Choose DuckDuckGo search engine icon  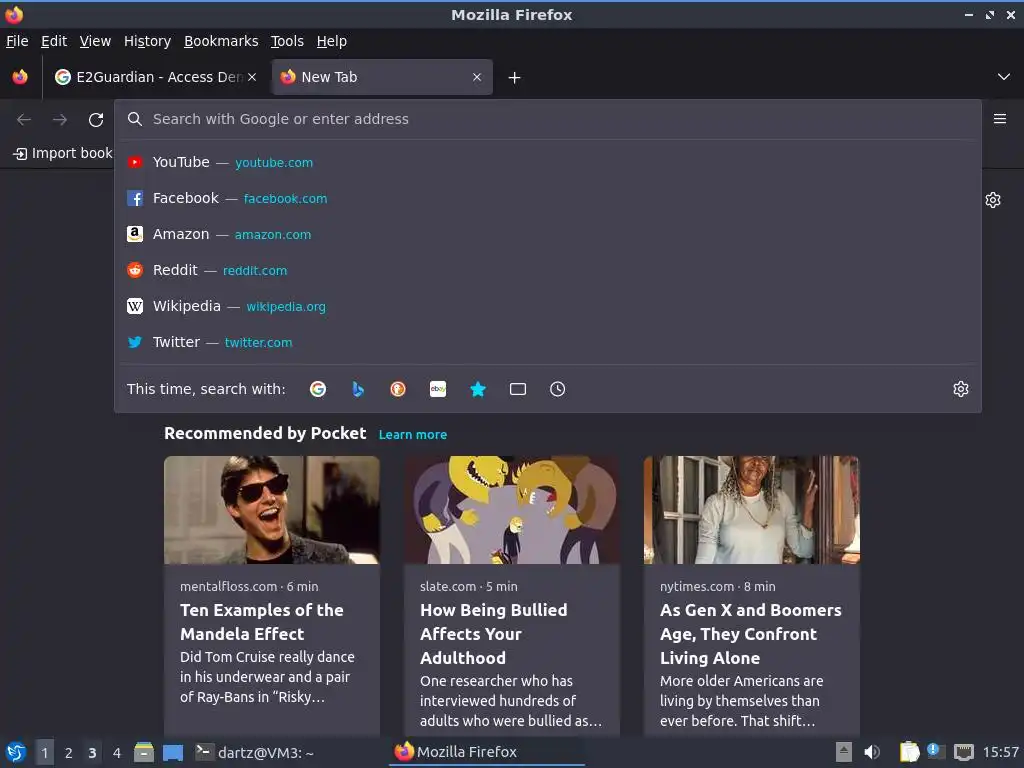click(x=398, y=389)
